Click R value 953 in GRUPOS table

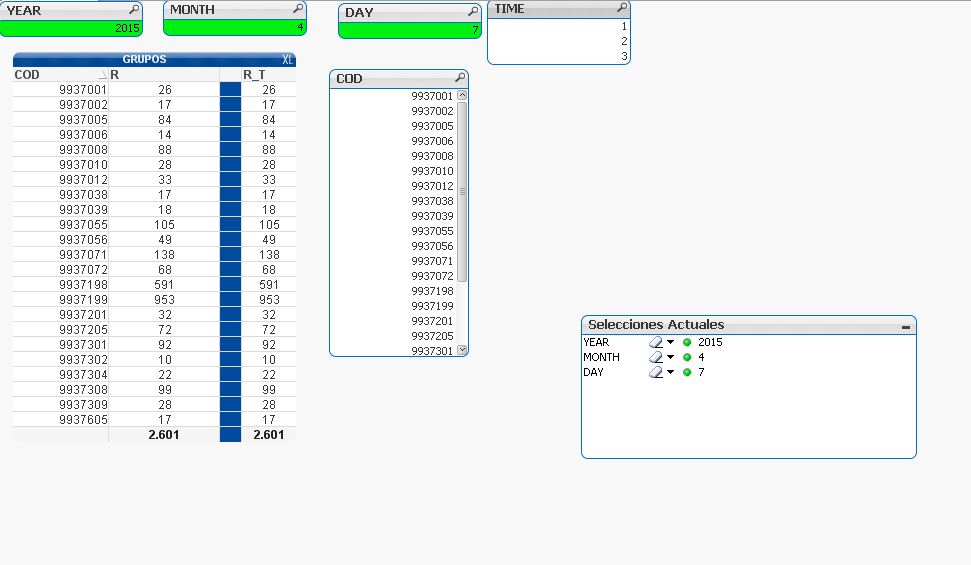point(164,300)
